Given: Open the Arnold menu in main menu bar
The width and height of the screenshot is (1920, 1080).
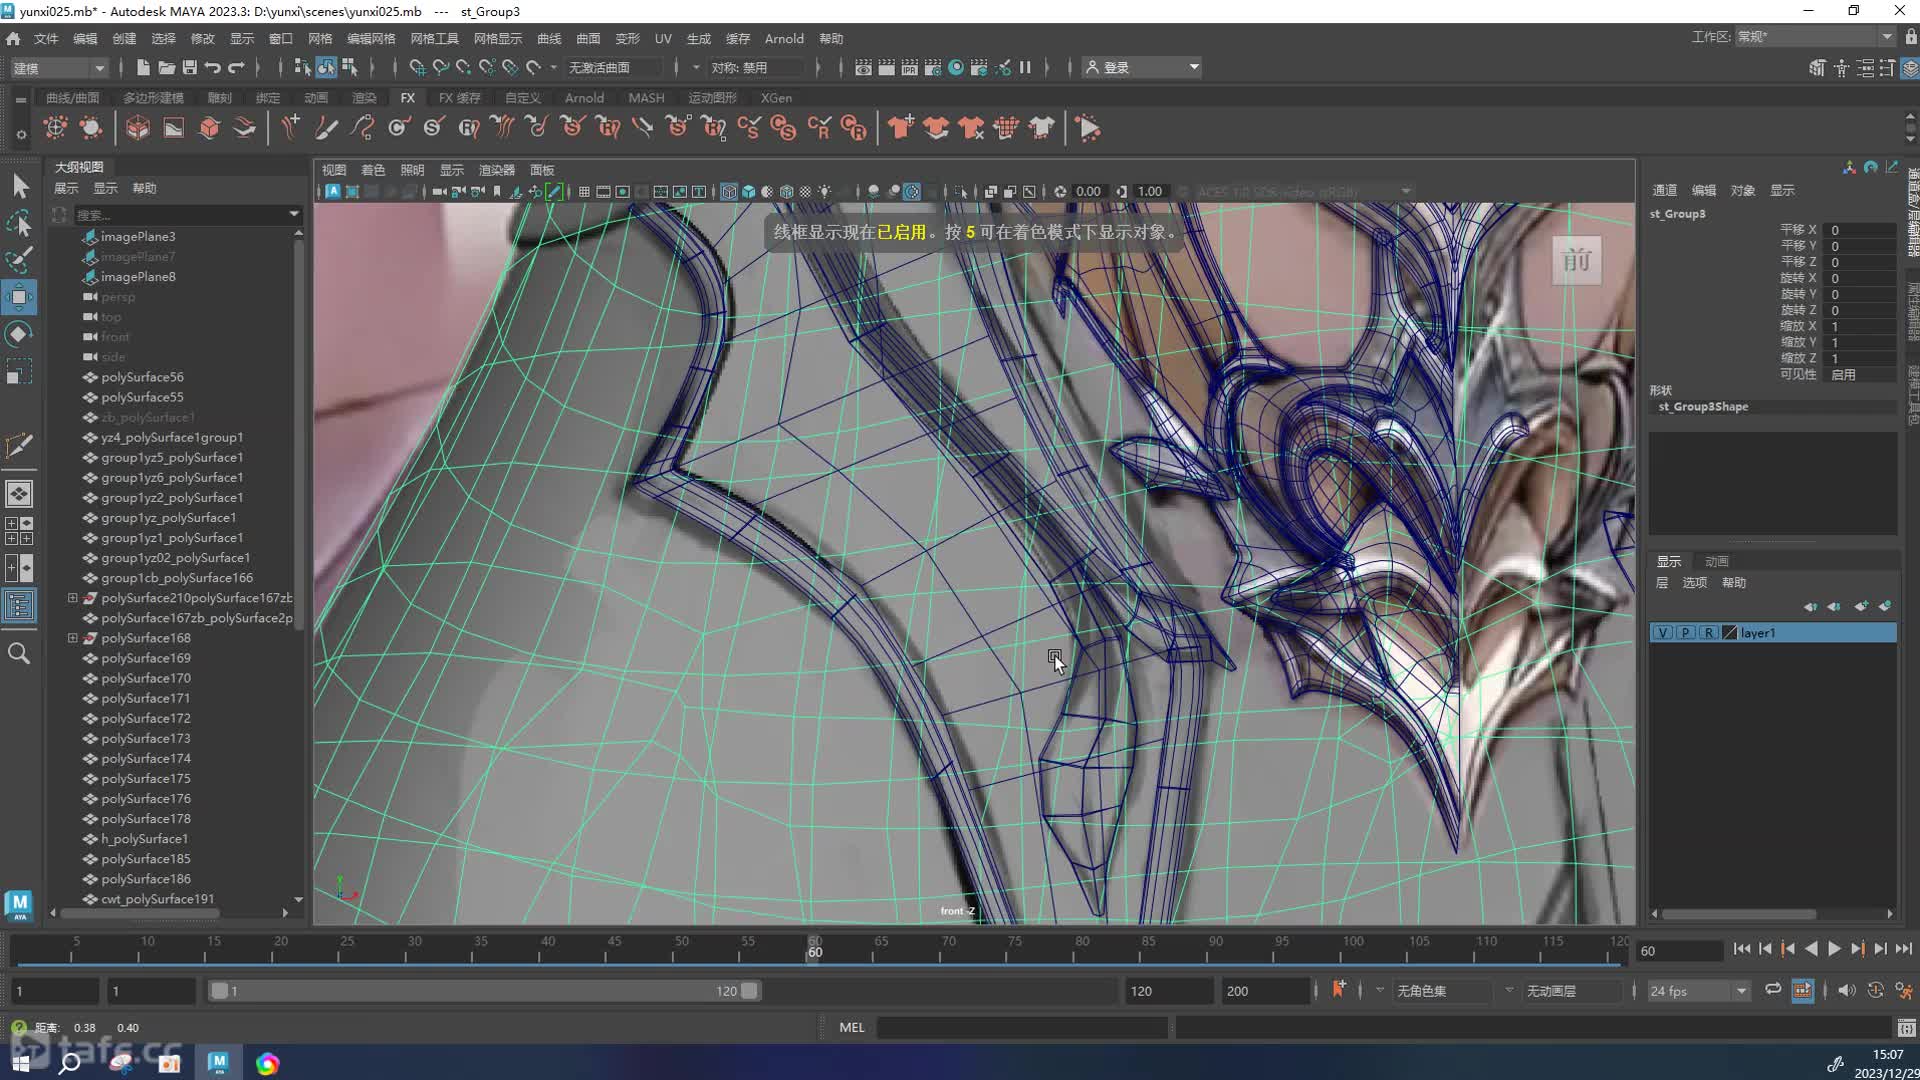Looking at the screenshot, I should (x=784, y=38).
